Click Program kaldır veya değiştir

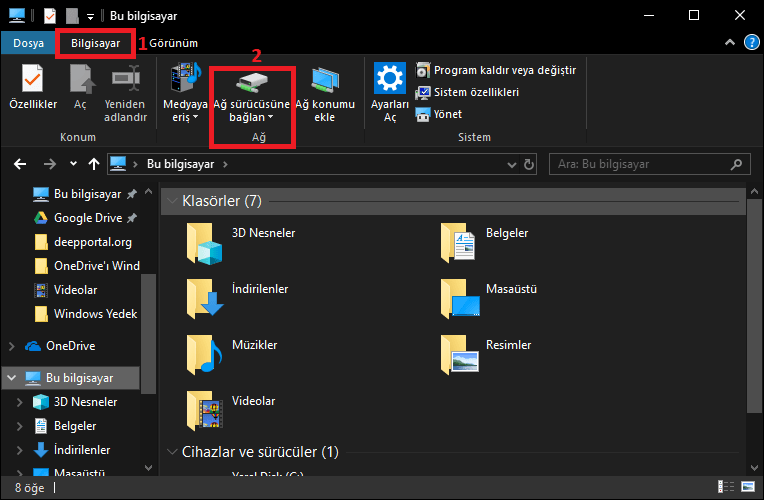click(496, 70)
